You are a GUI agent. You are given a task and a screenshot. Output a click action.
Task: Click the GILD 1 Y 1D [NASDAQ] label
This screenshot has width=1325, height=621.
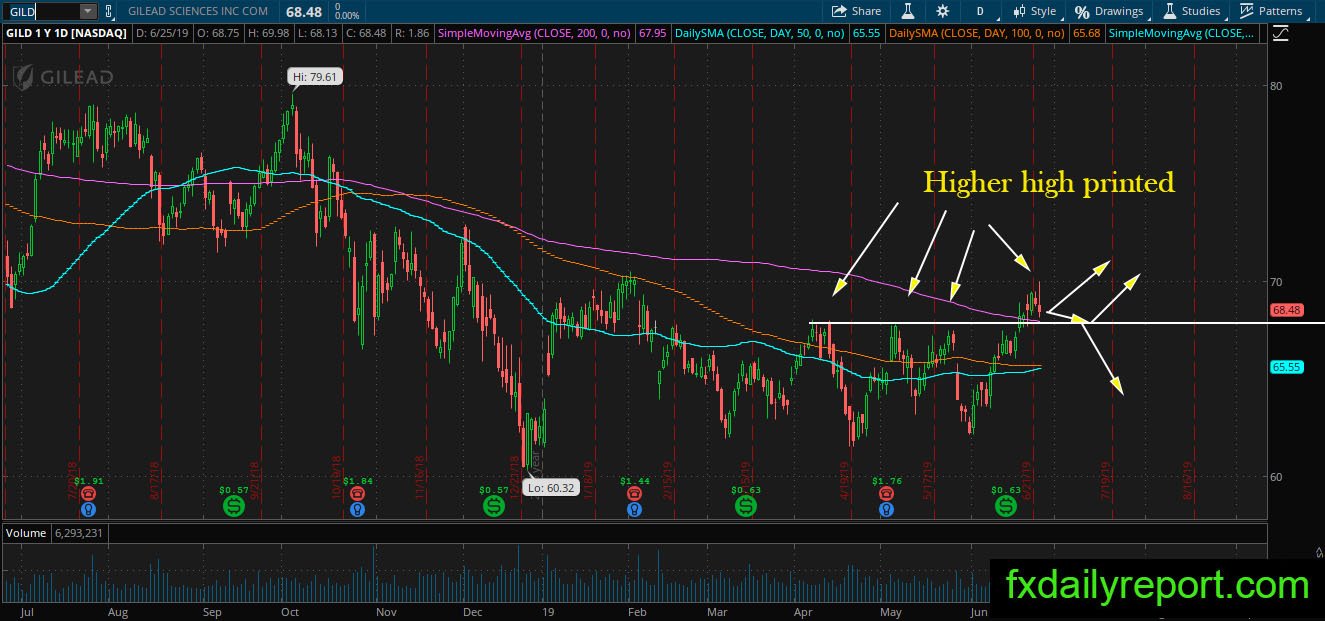click(67, 33)
